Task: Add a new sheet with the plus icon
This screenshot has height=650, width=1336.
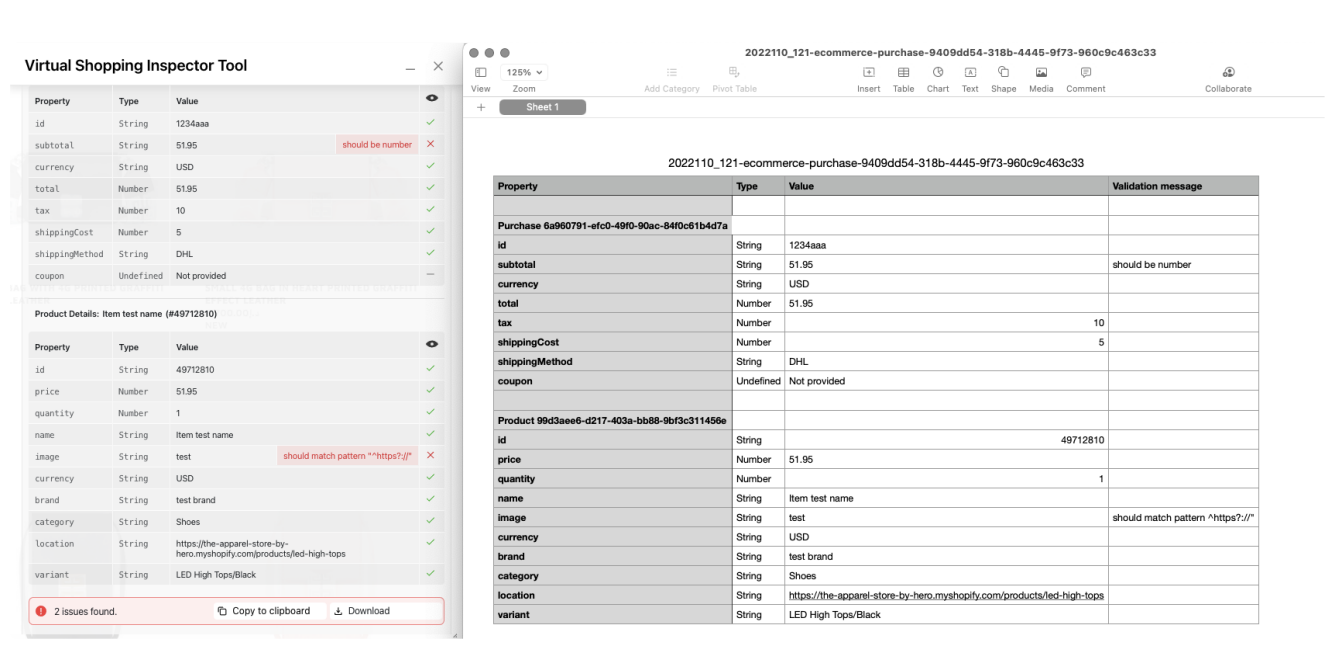Action: pyautogui.click(x=481, y=107)
